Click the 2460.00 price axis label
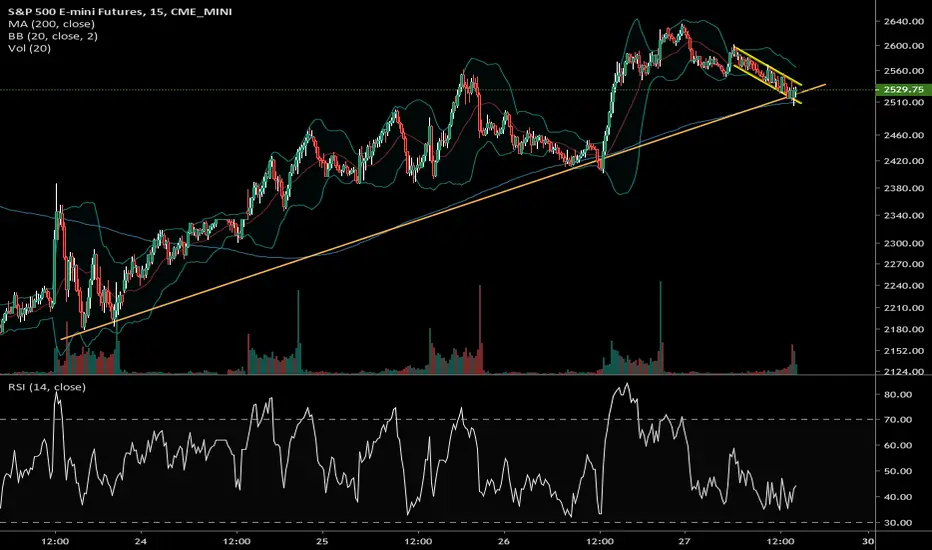932x550 pixels. tap(903, 135)
